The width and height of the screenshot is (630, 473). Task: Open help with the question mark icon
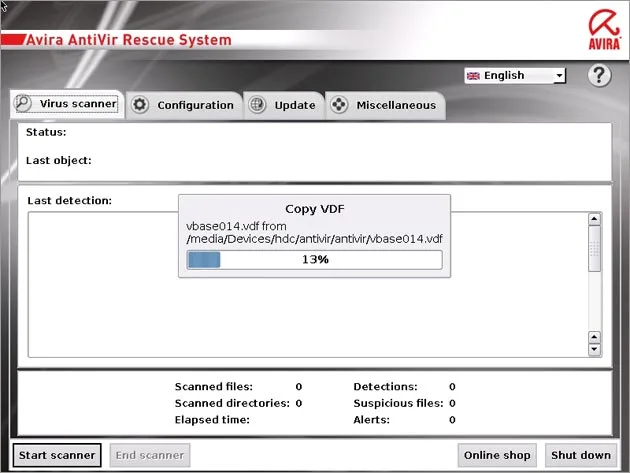point(599,75)
